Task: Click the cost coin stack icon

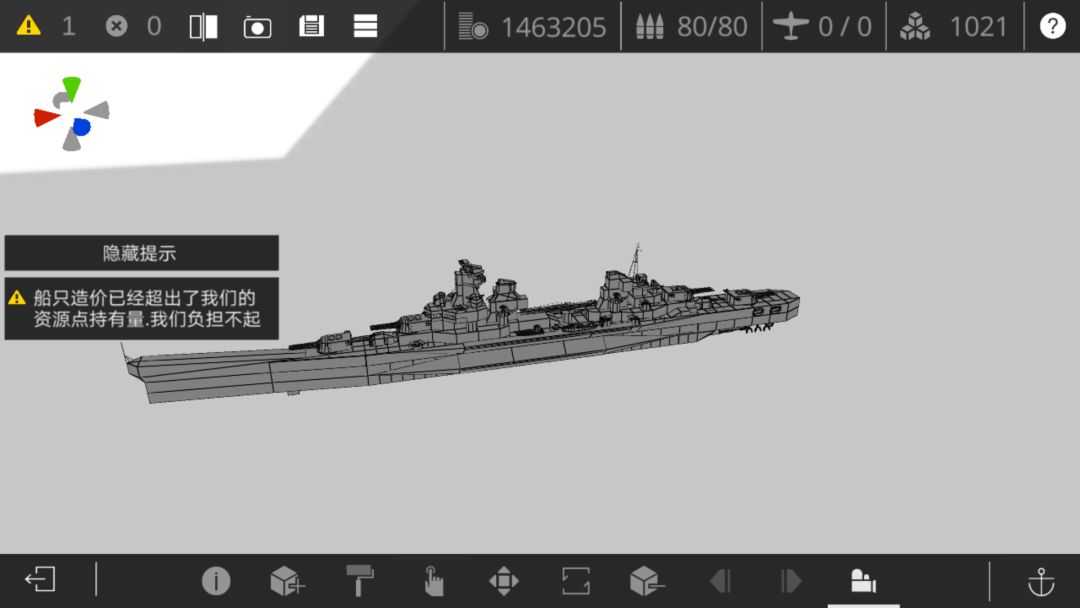Action: tap(473, 27)
